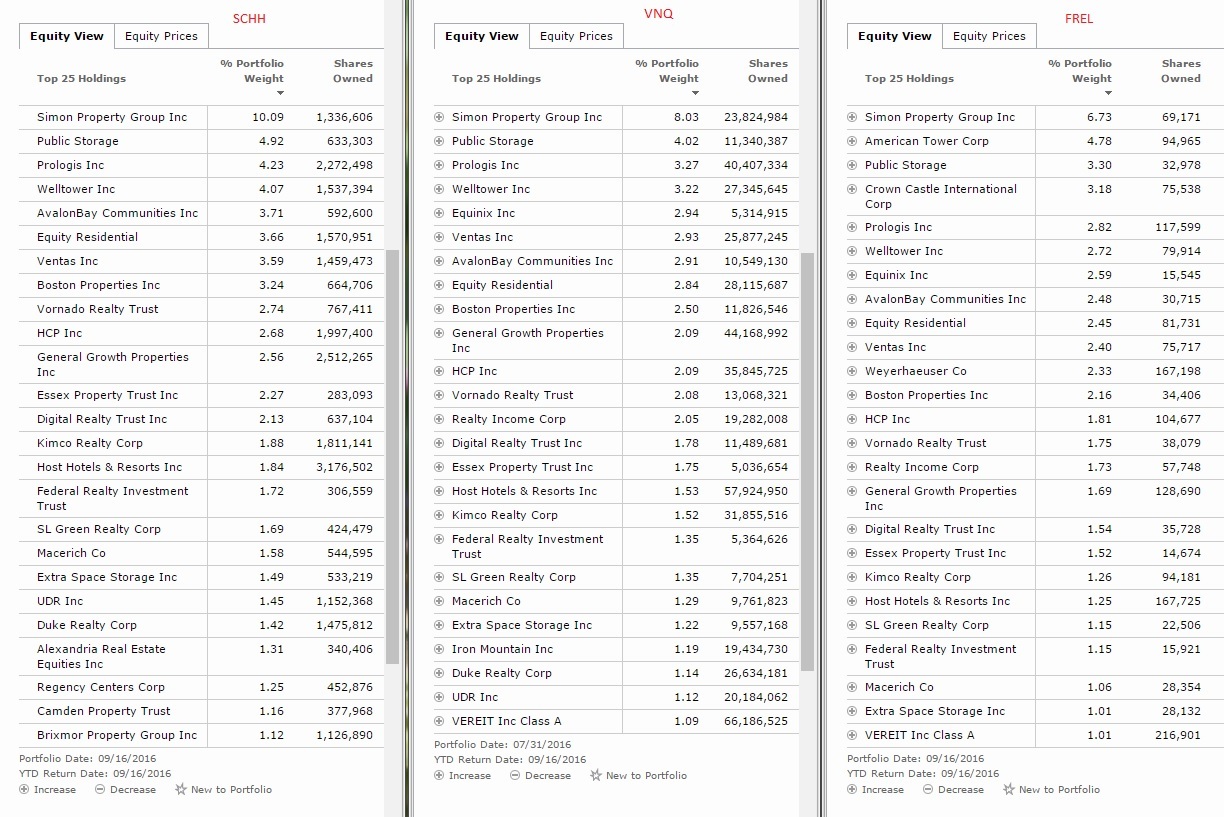Click the plus icon by VEREIT Inc Class A in FREL
The height and width of the screenshot is (817, 1224).
[852, 735]
